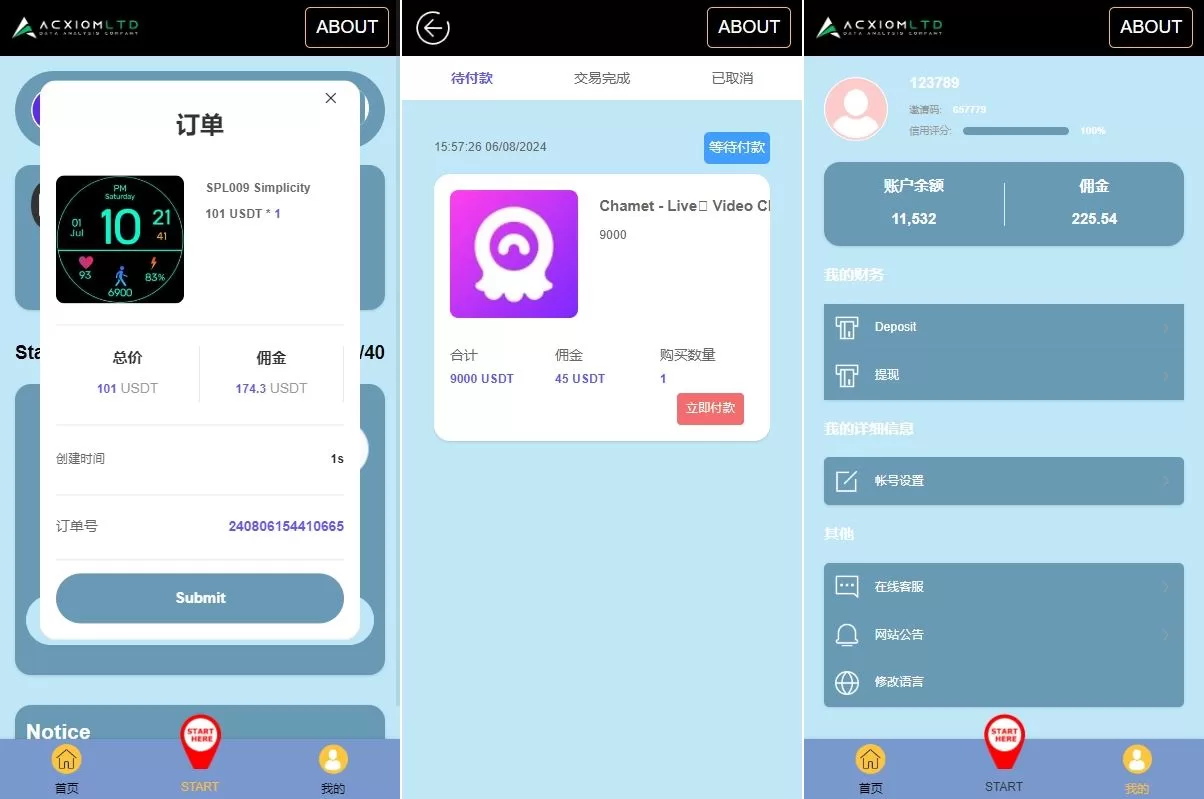Viewport: 1204px width, 799px height.
Task: Open the 帐号设置 menu entry
Action: pos(1004,481)
